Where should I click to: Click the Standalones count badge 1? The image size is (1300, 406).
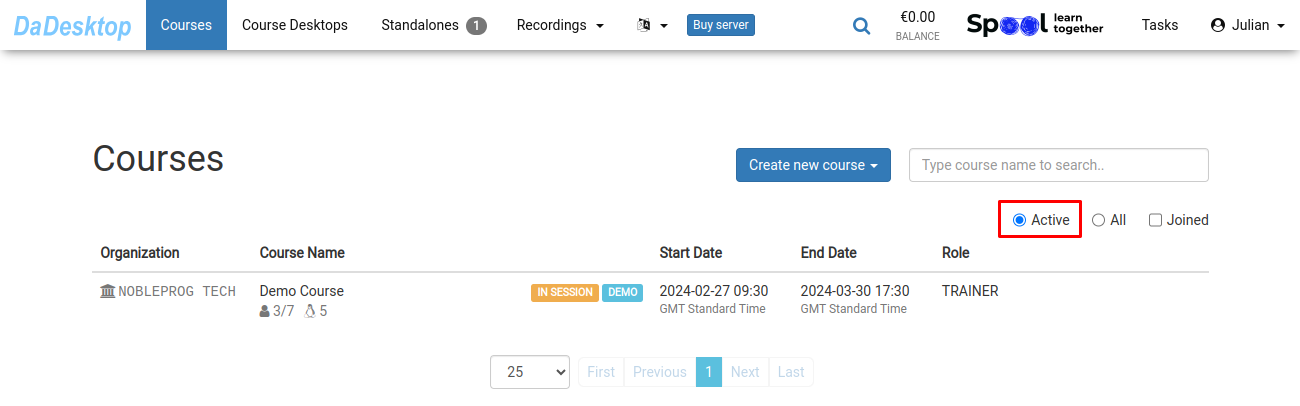click(x=476, y=25)
